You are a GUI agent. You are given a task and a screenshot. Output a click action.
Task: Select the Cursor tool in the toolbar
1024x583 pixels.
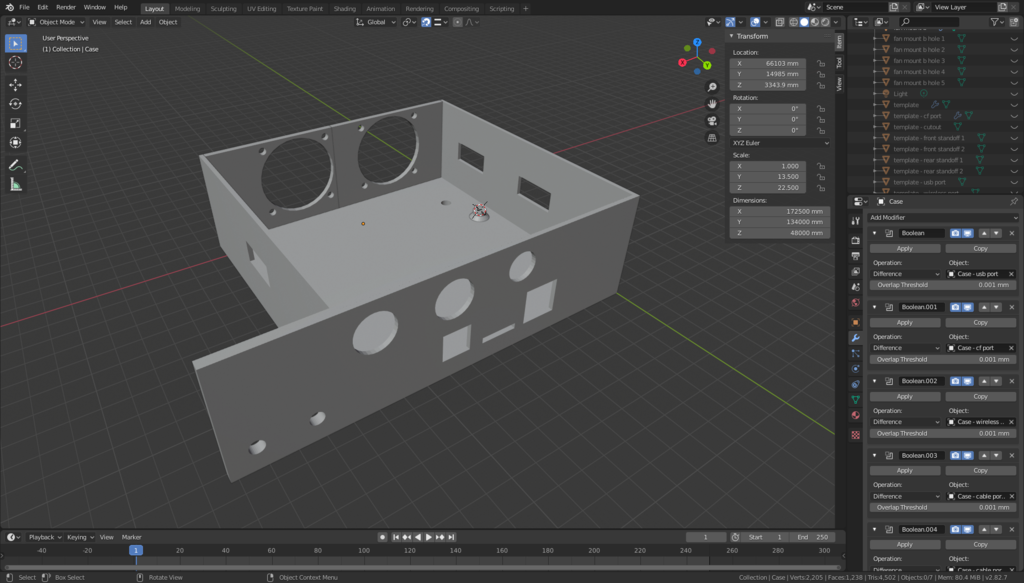[16, 62]
